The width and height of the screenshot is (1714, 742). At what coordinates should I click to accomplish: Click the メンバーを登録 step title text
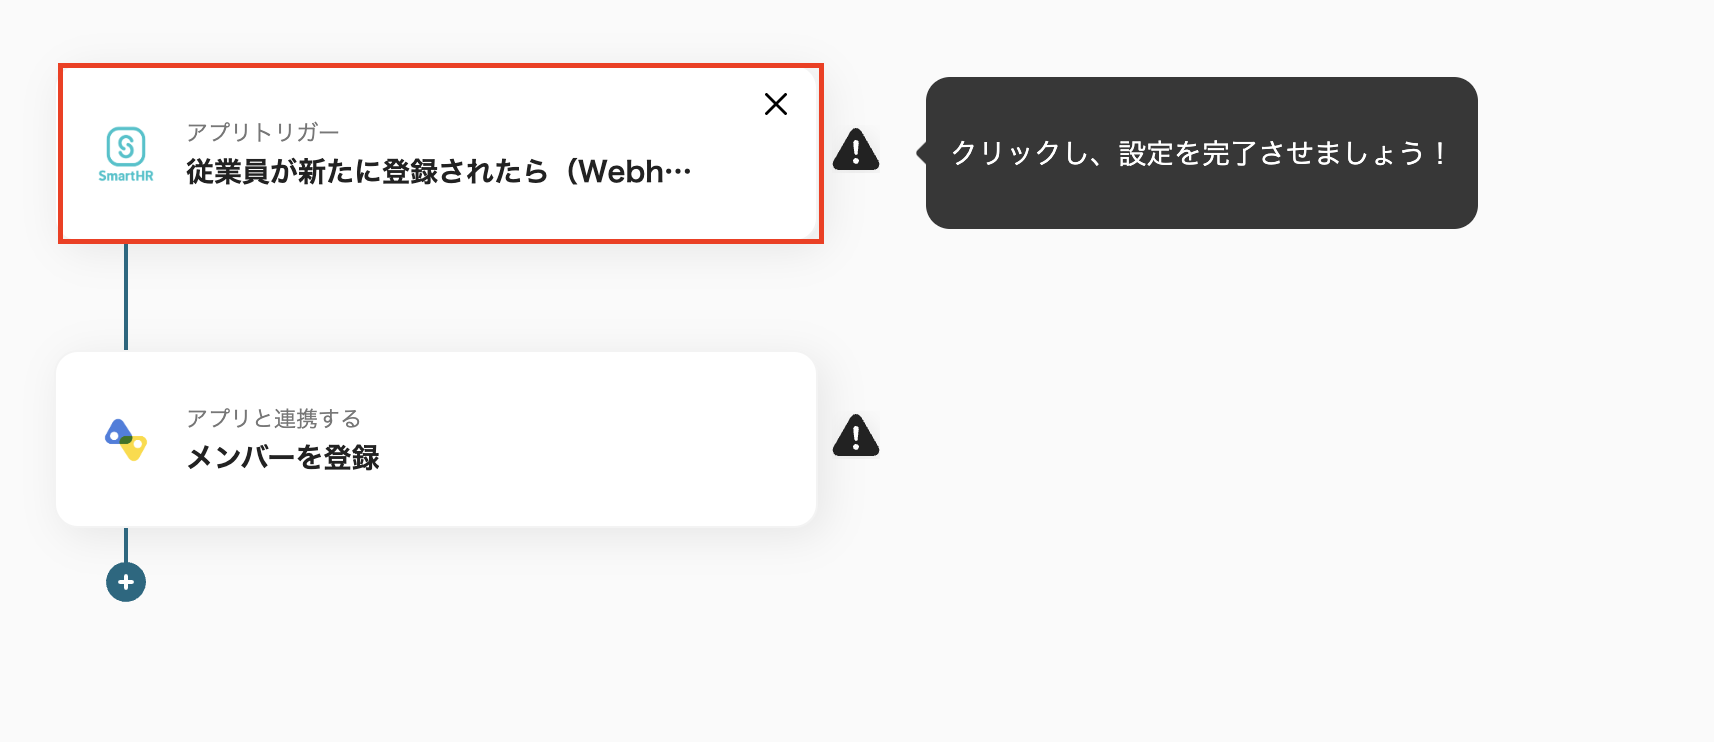(x=284, y=457)
